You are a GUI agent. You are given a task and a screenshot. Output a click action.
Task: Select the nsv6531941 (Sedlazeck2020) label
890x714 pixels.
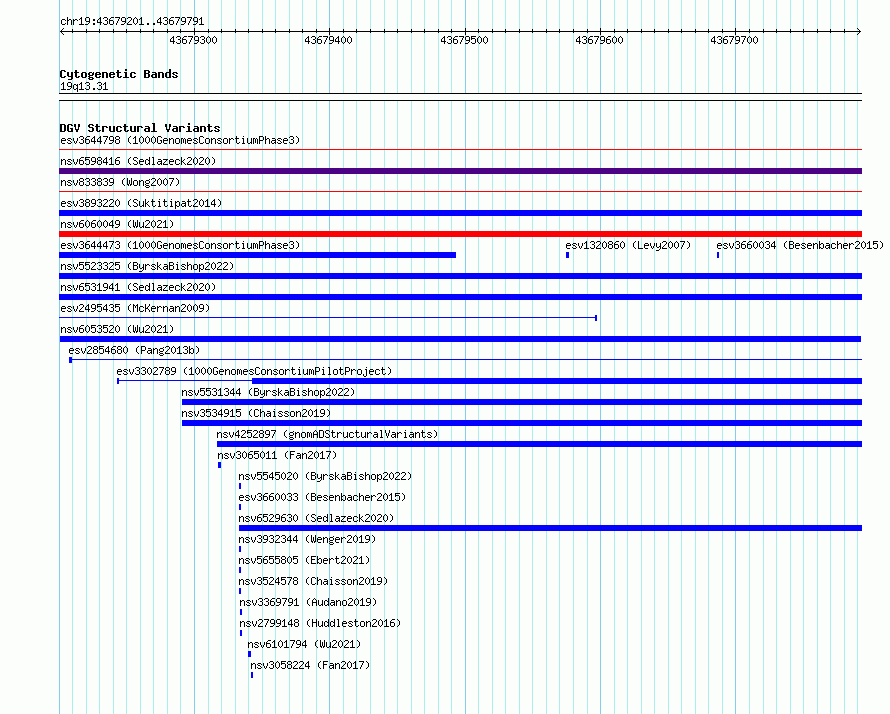pyautogui.click(x=138, y=287)
